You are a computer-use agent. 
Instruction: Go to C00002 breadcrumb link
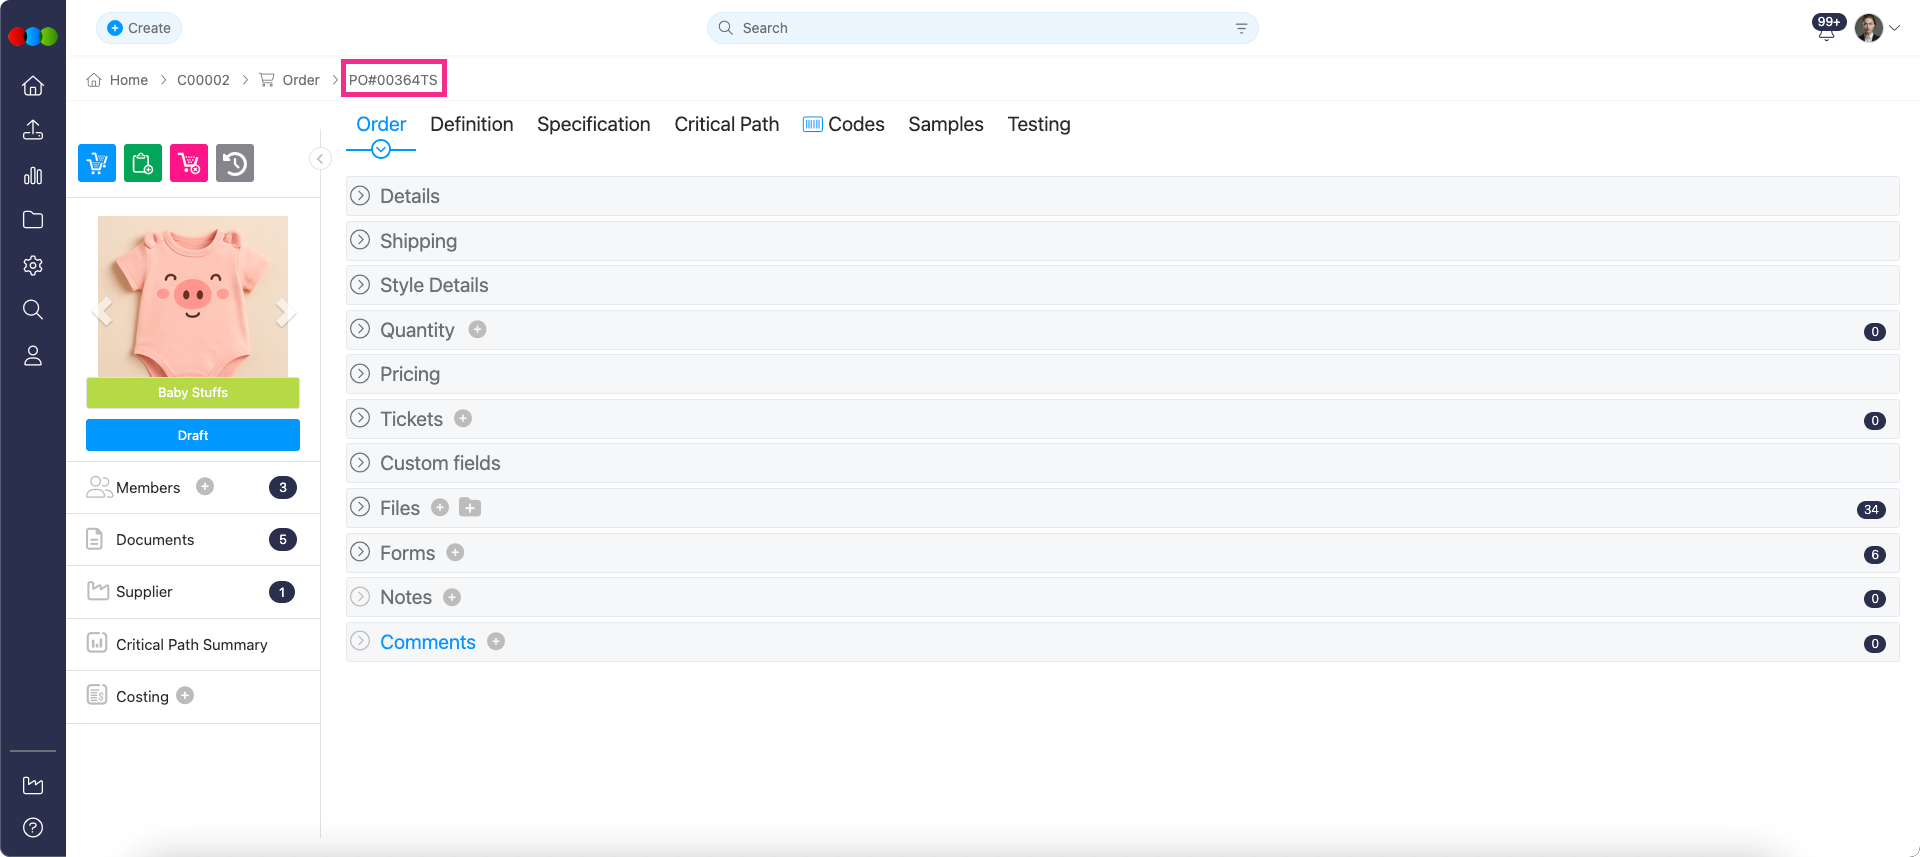(x=203, y=80)
